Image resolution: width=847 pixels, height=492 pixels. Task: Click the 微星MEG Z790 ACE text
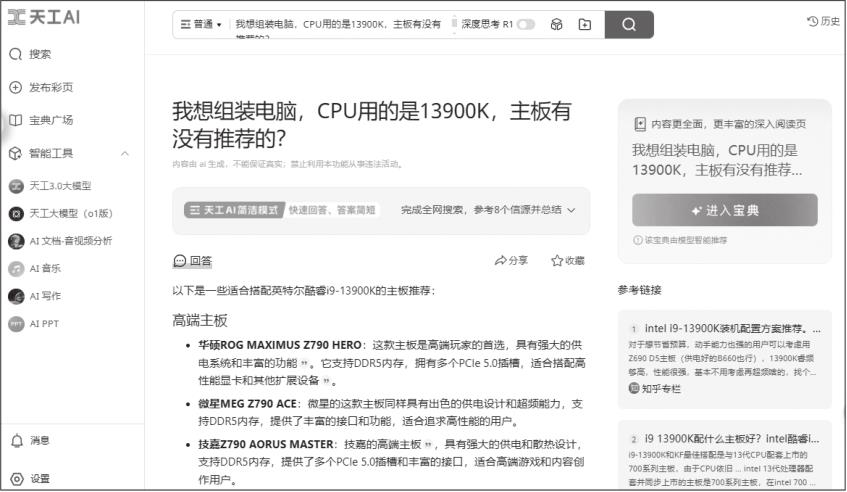[247, 403]
